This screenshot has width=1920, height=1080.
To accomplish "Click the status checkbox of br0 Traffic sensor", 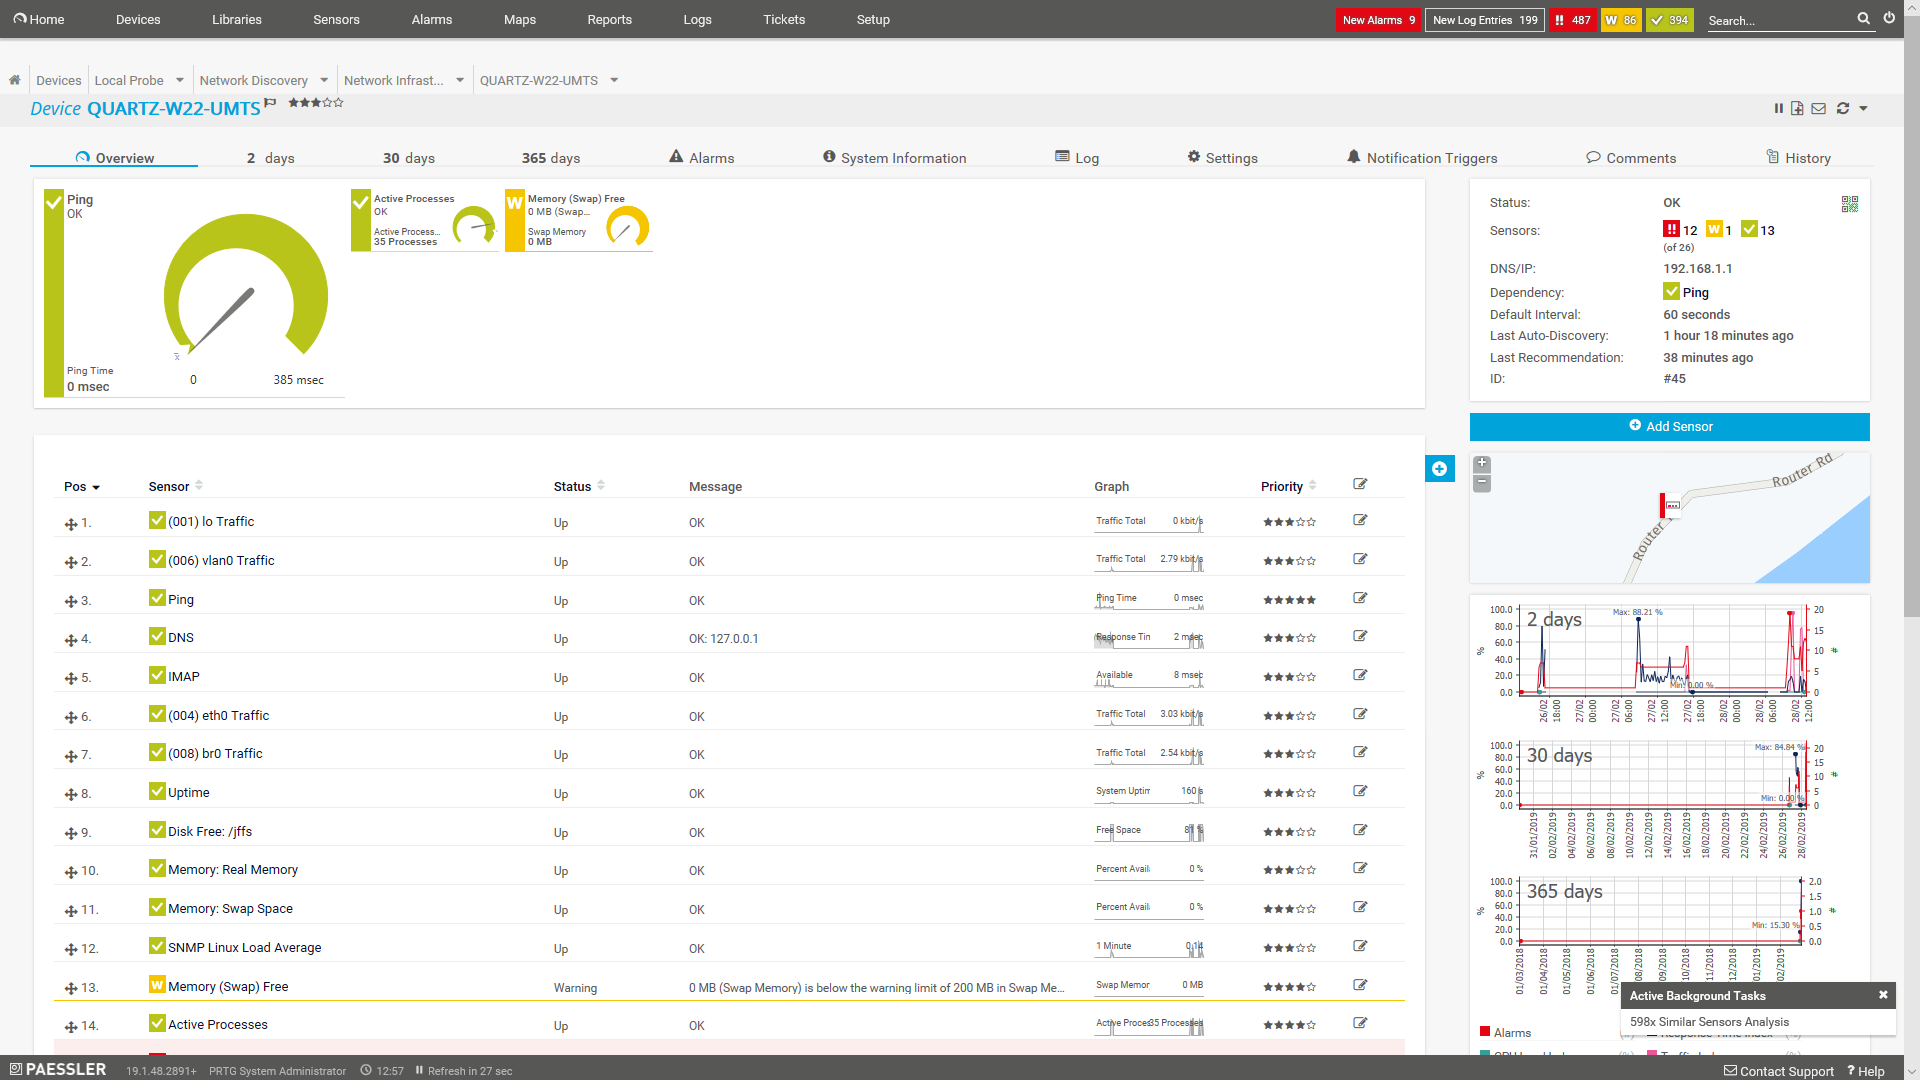I will 157,752.
